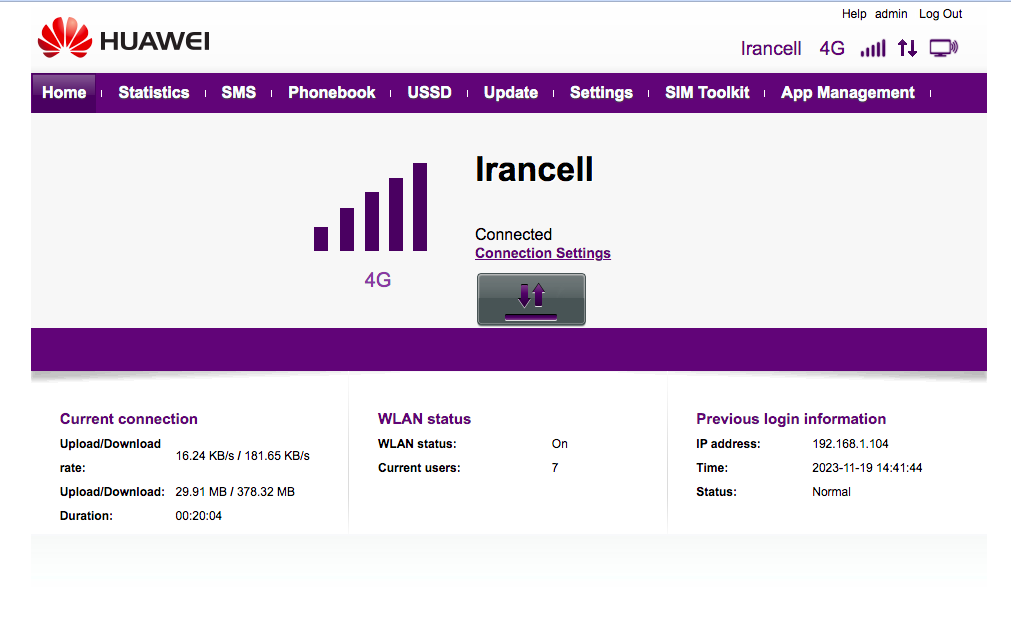Click the Help link
The image size is (1011, 626).
click(x=854, y=14)
